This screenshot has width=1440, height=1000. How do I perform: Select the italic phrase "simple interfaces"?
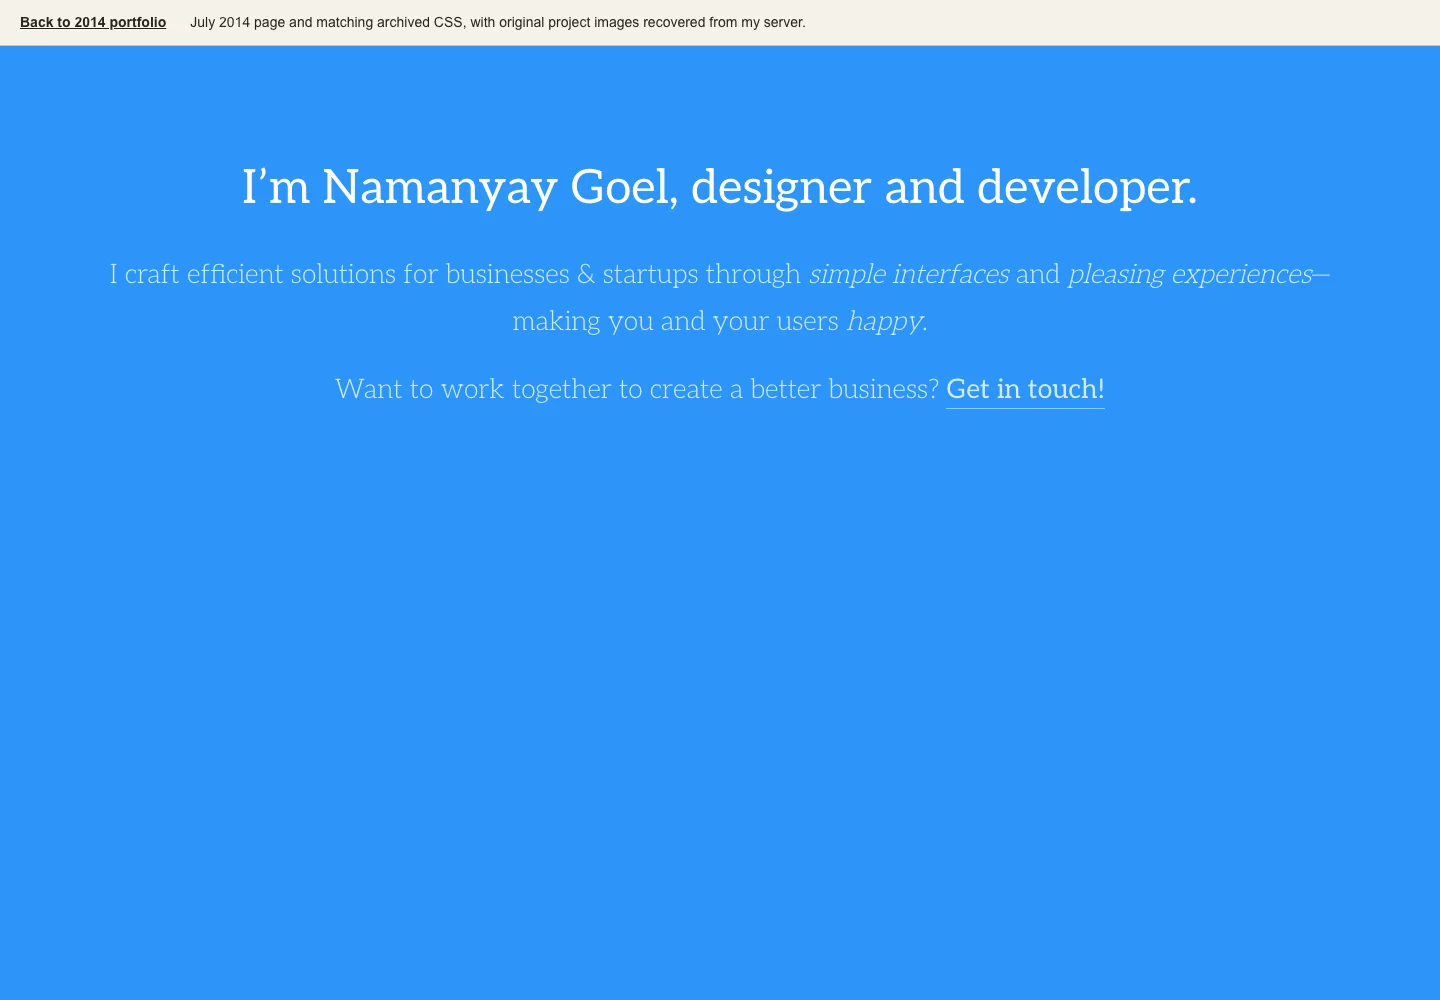(x=908, y=274)
